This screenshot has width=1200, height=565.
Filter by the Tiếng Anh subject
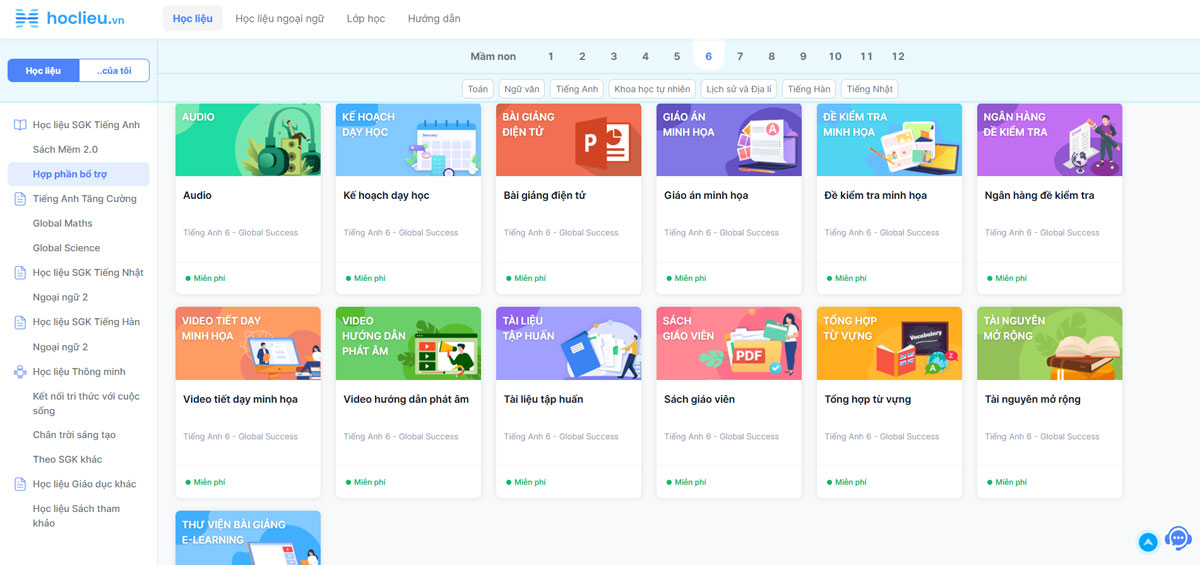tap(577, 89)
